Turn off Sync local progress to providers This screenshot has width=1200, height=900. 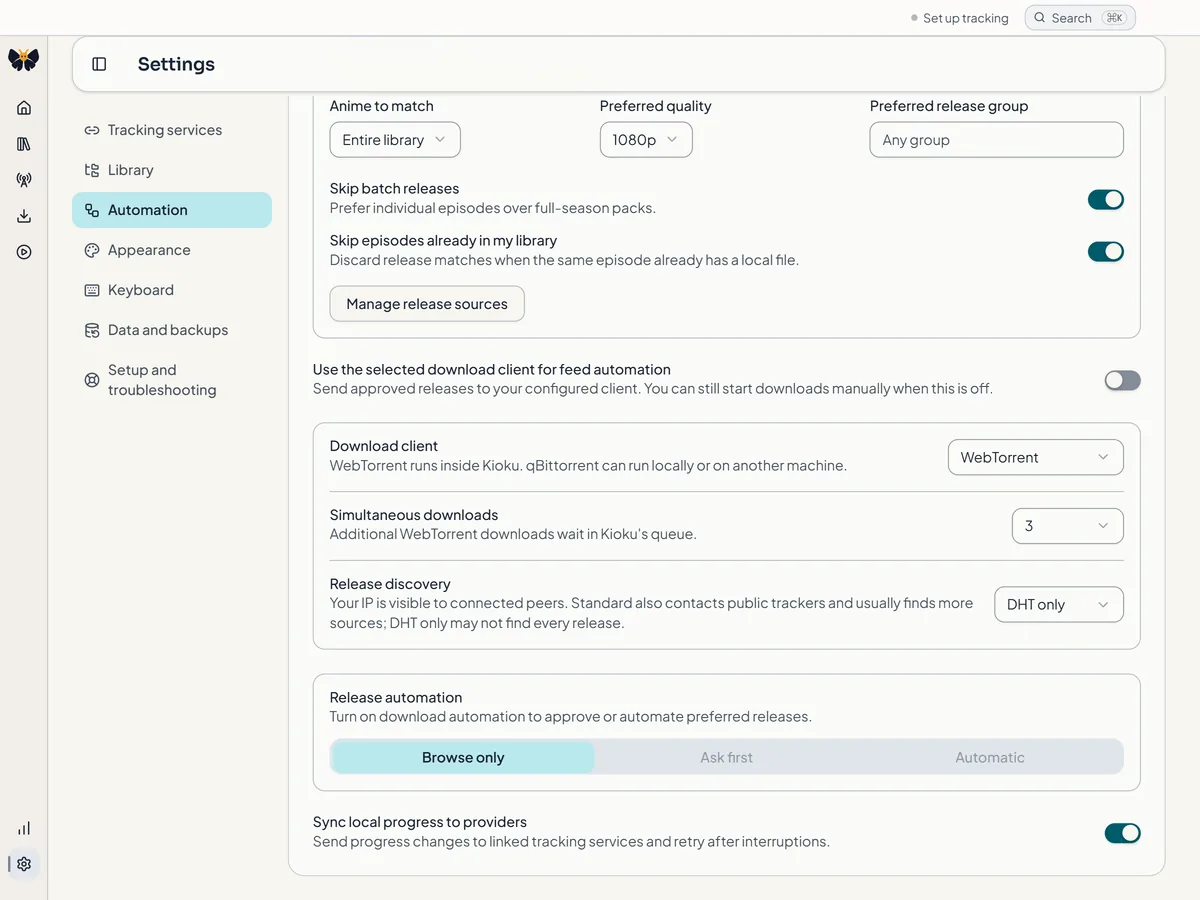pos(1122,833)
